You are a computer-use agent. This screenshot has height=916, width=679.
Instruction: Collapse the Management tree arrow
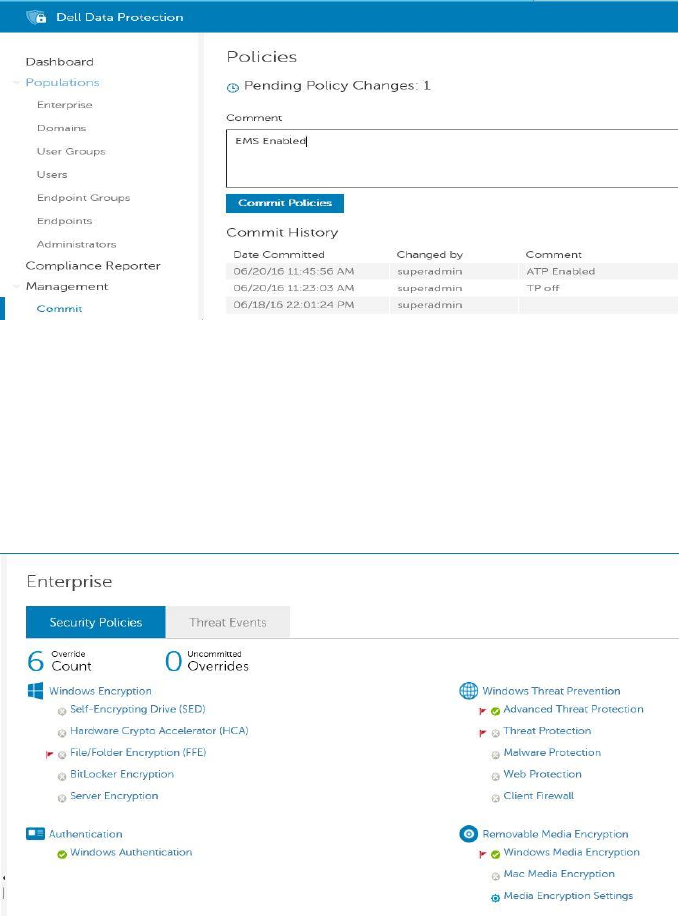(16, 287)
